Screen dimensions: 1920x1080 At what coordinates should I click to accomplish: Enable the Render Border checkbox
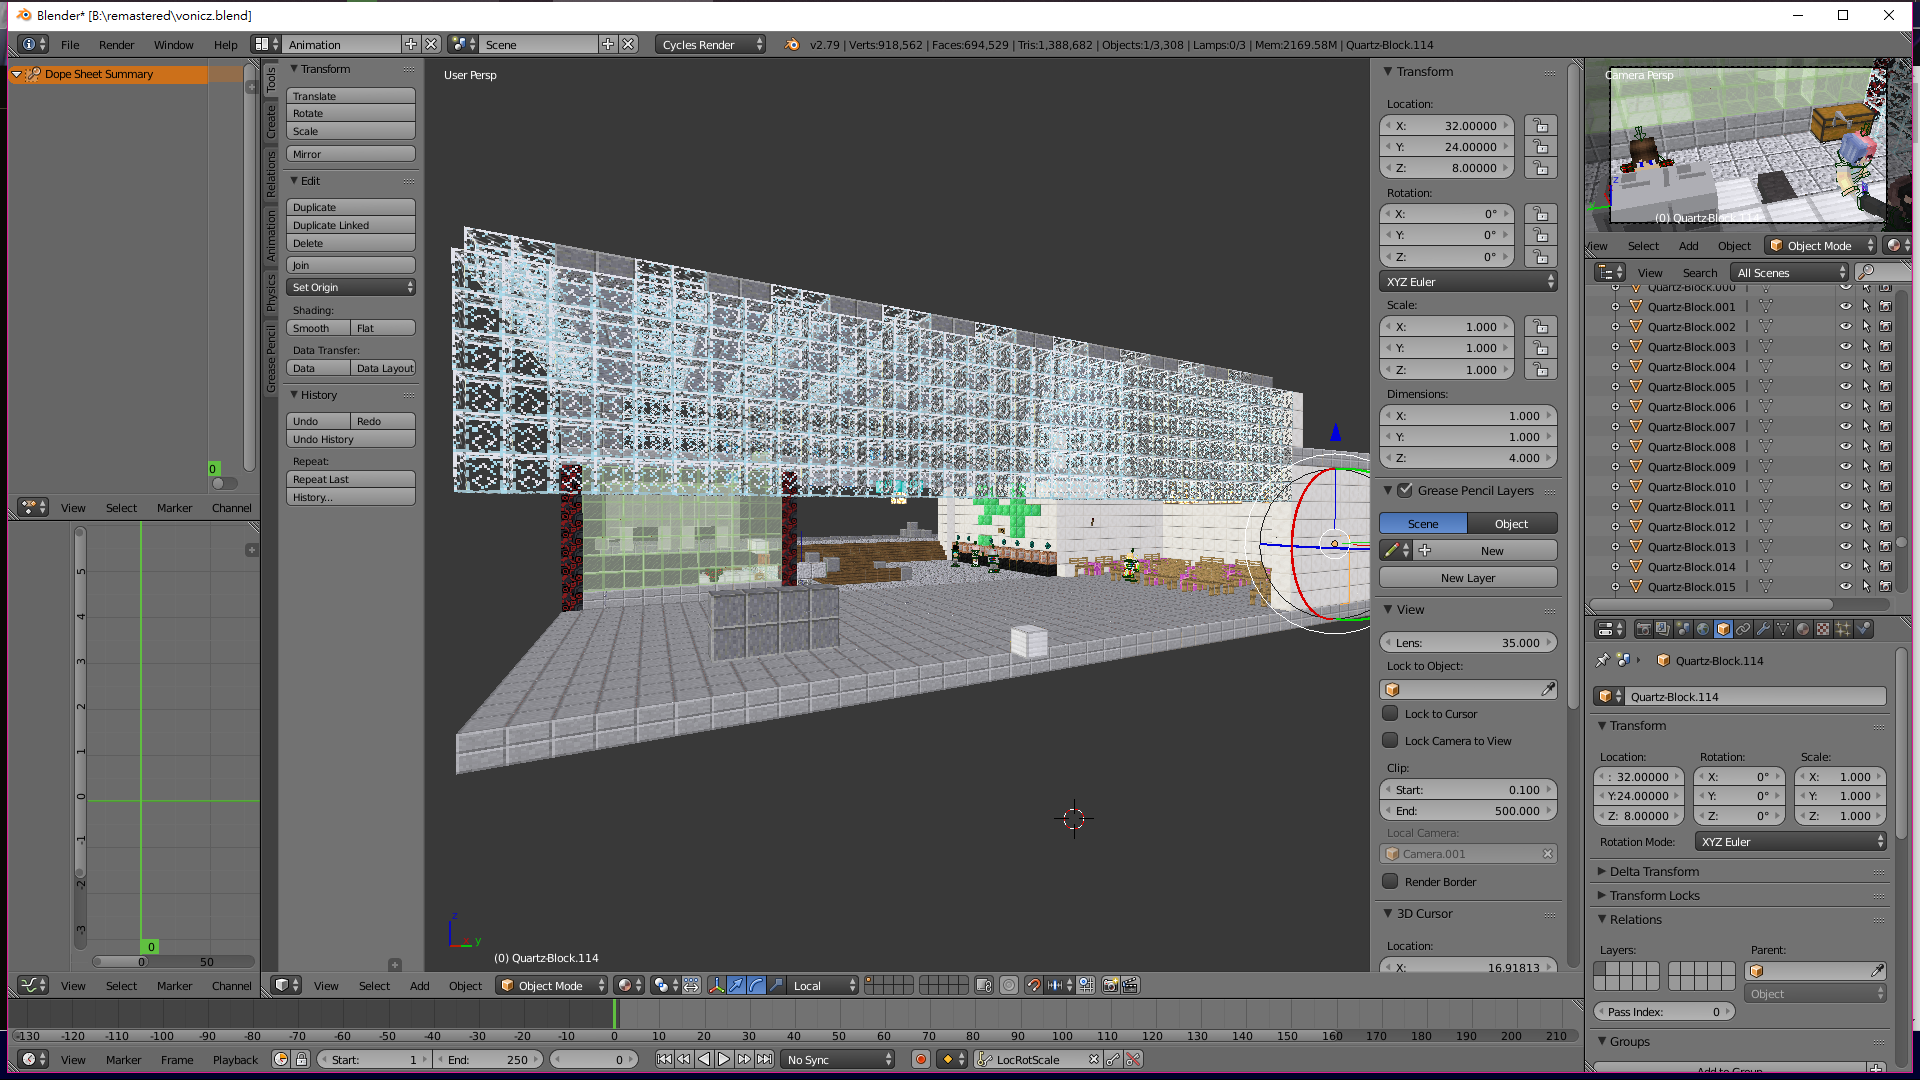pos(1390,882)
